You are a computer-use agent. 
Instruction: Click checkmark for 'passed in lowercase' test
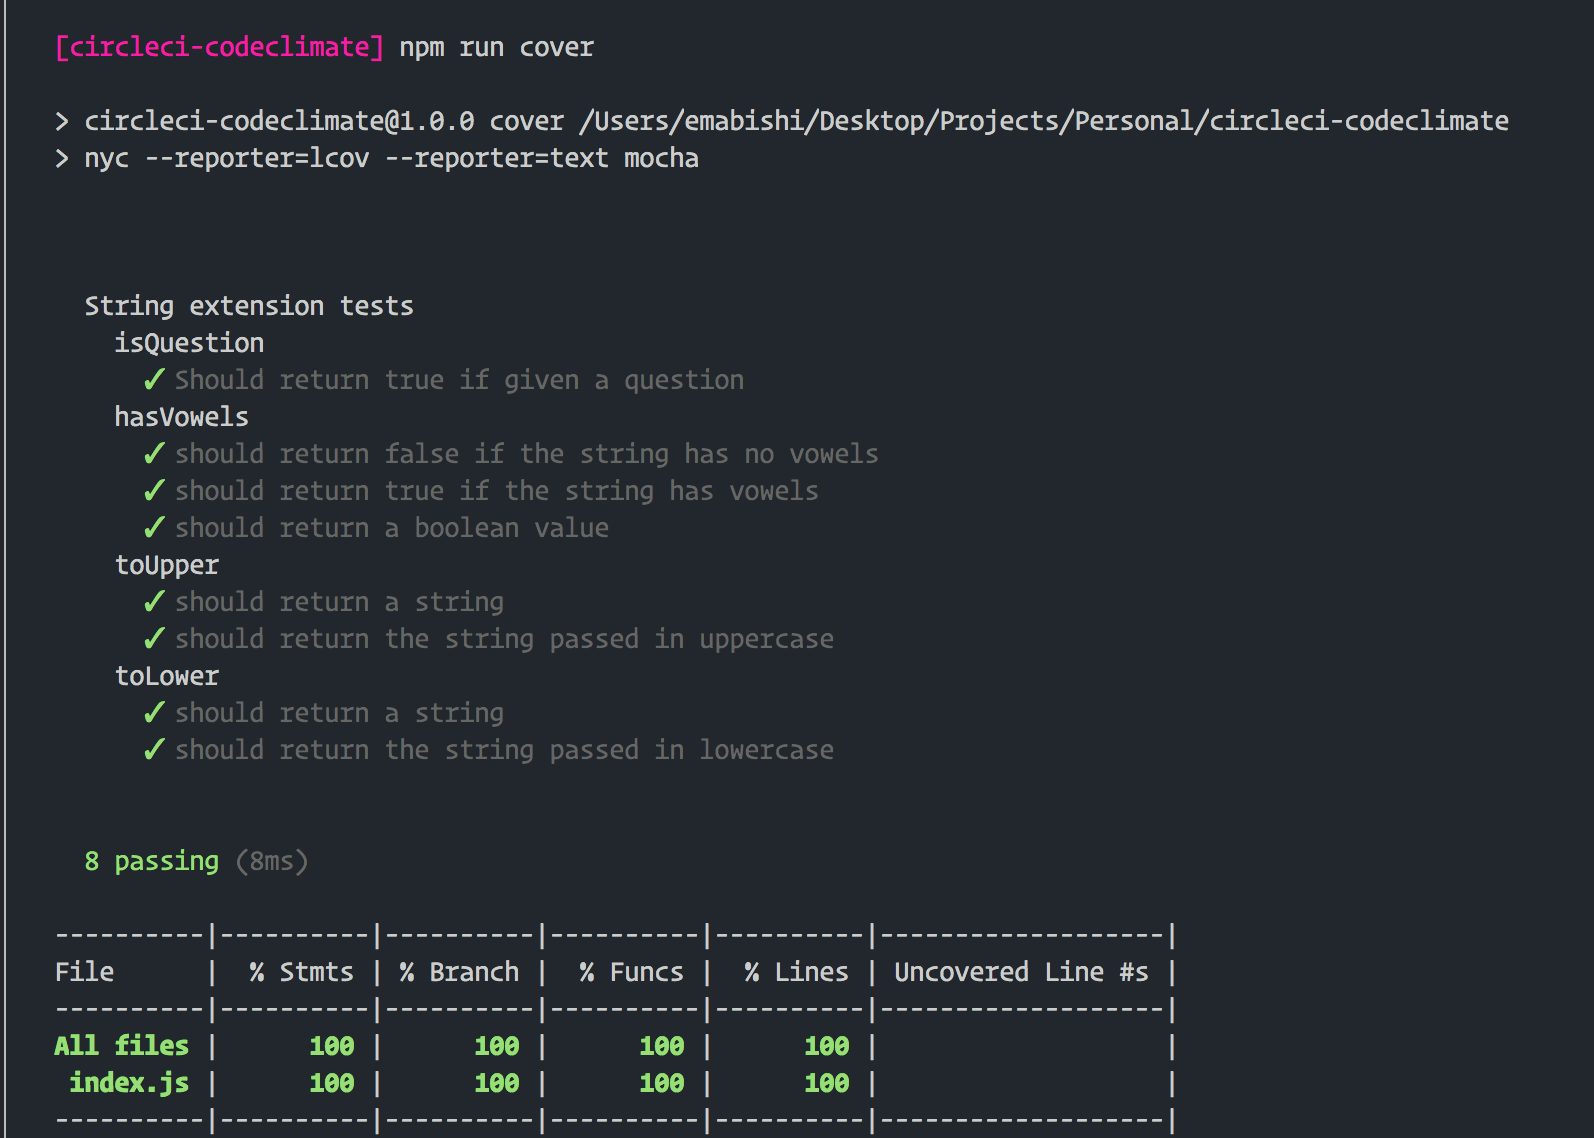[x=154, y=750]
